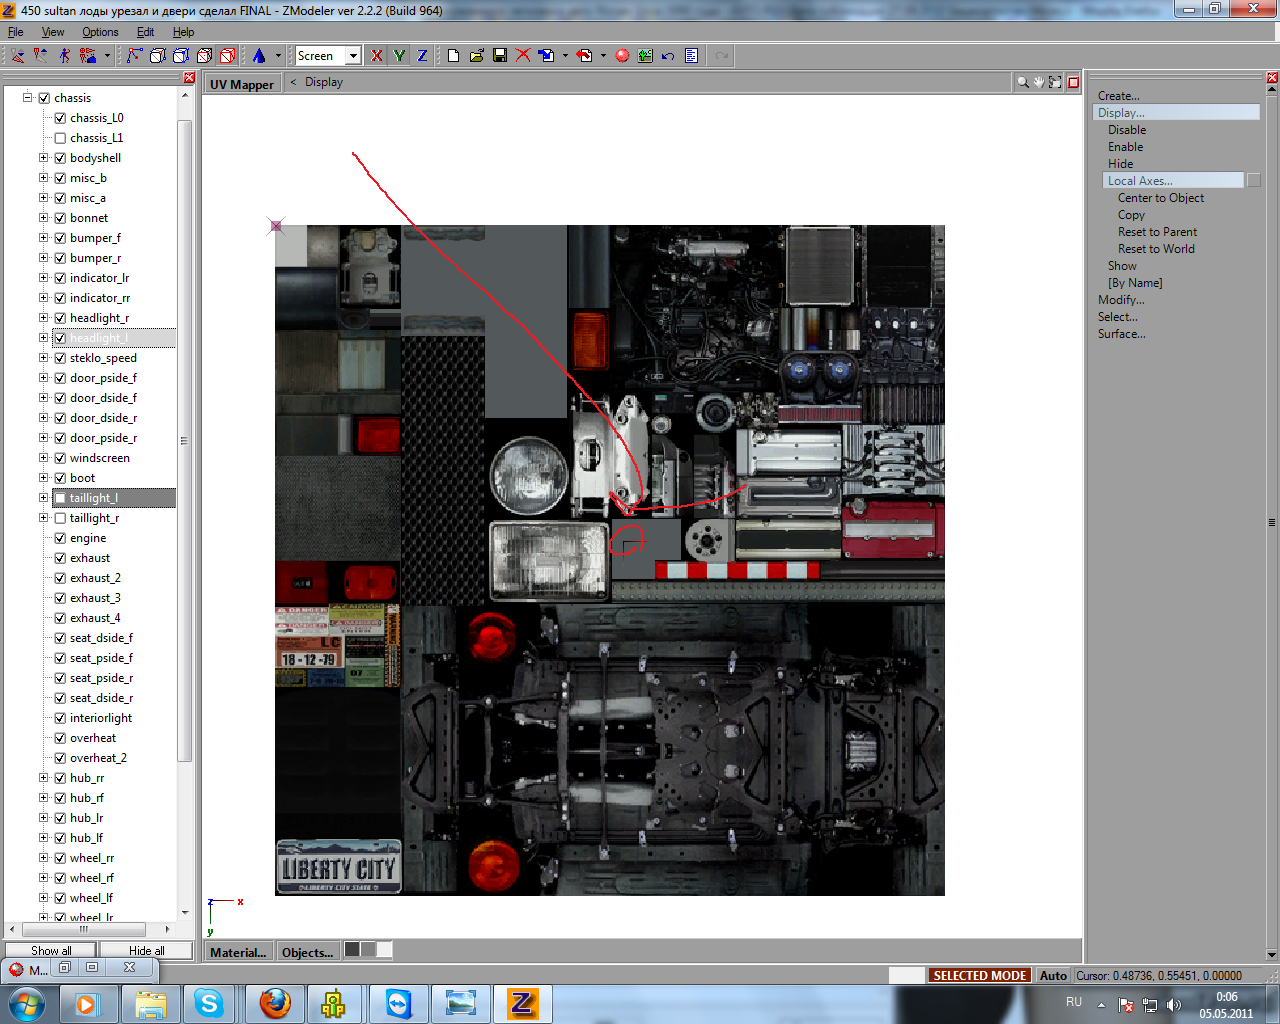This screenshot has width=1280, height=1024.
Task: Launch Skype from the taskbar
Action: [x=209, y=1003]
